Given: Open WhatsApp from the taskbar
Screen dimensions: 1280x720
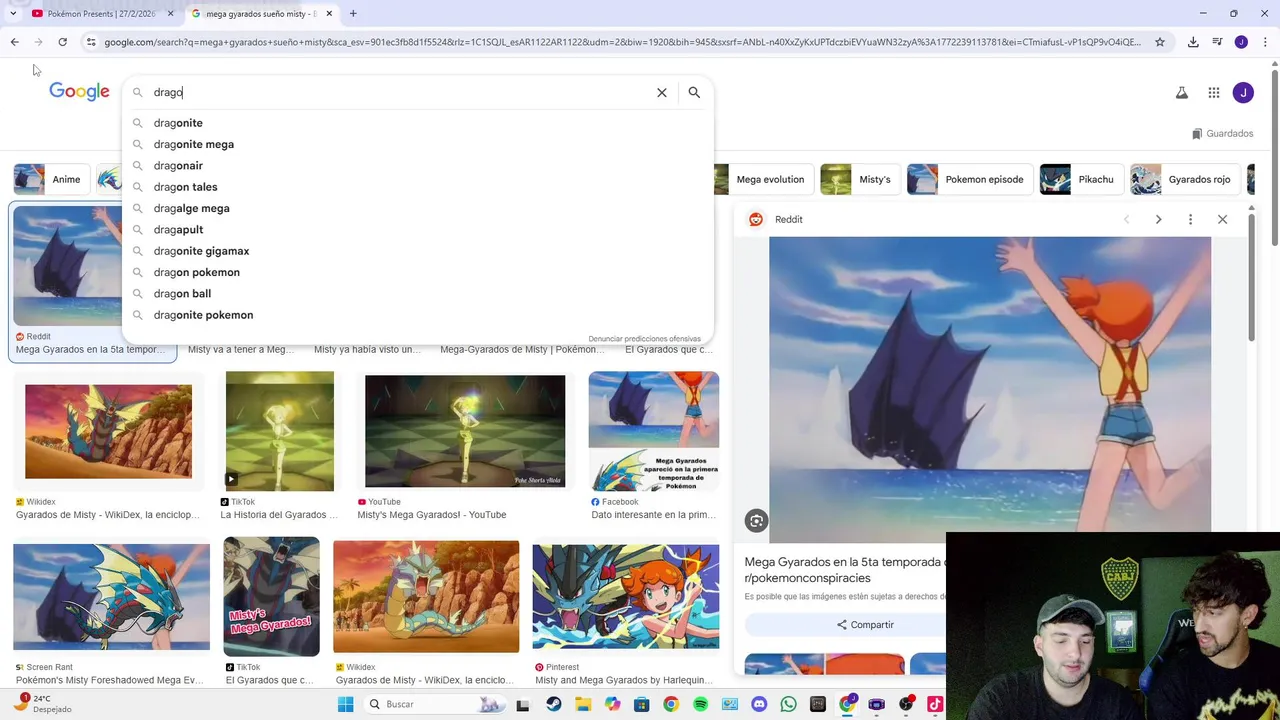Looking at the screenshot, I should [x=788, y=704].
